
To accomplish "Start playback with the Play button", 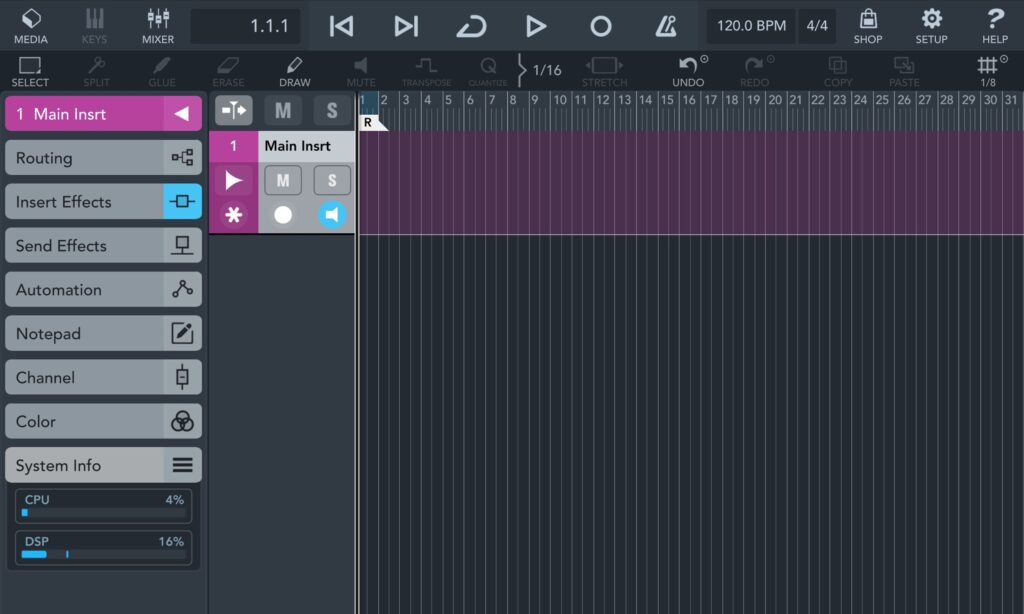I will coord(536,26).
